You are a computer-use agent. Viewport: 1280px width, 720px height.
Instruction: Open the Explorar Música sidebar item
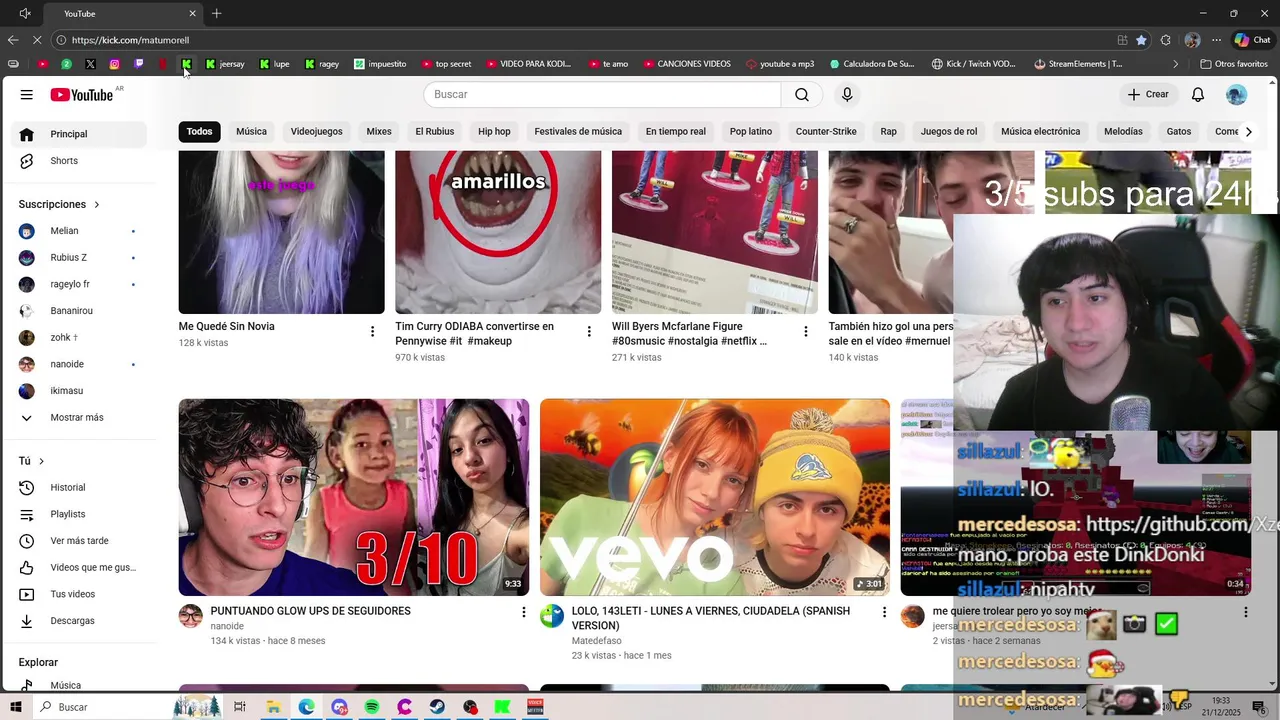point(80,685)
